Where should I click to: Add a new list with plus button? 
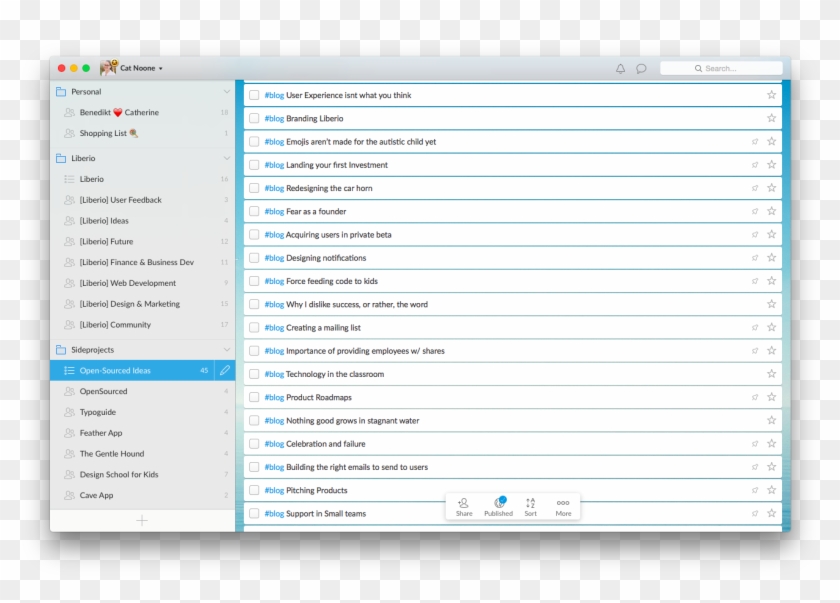142,520
